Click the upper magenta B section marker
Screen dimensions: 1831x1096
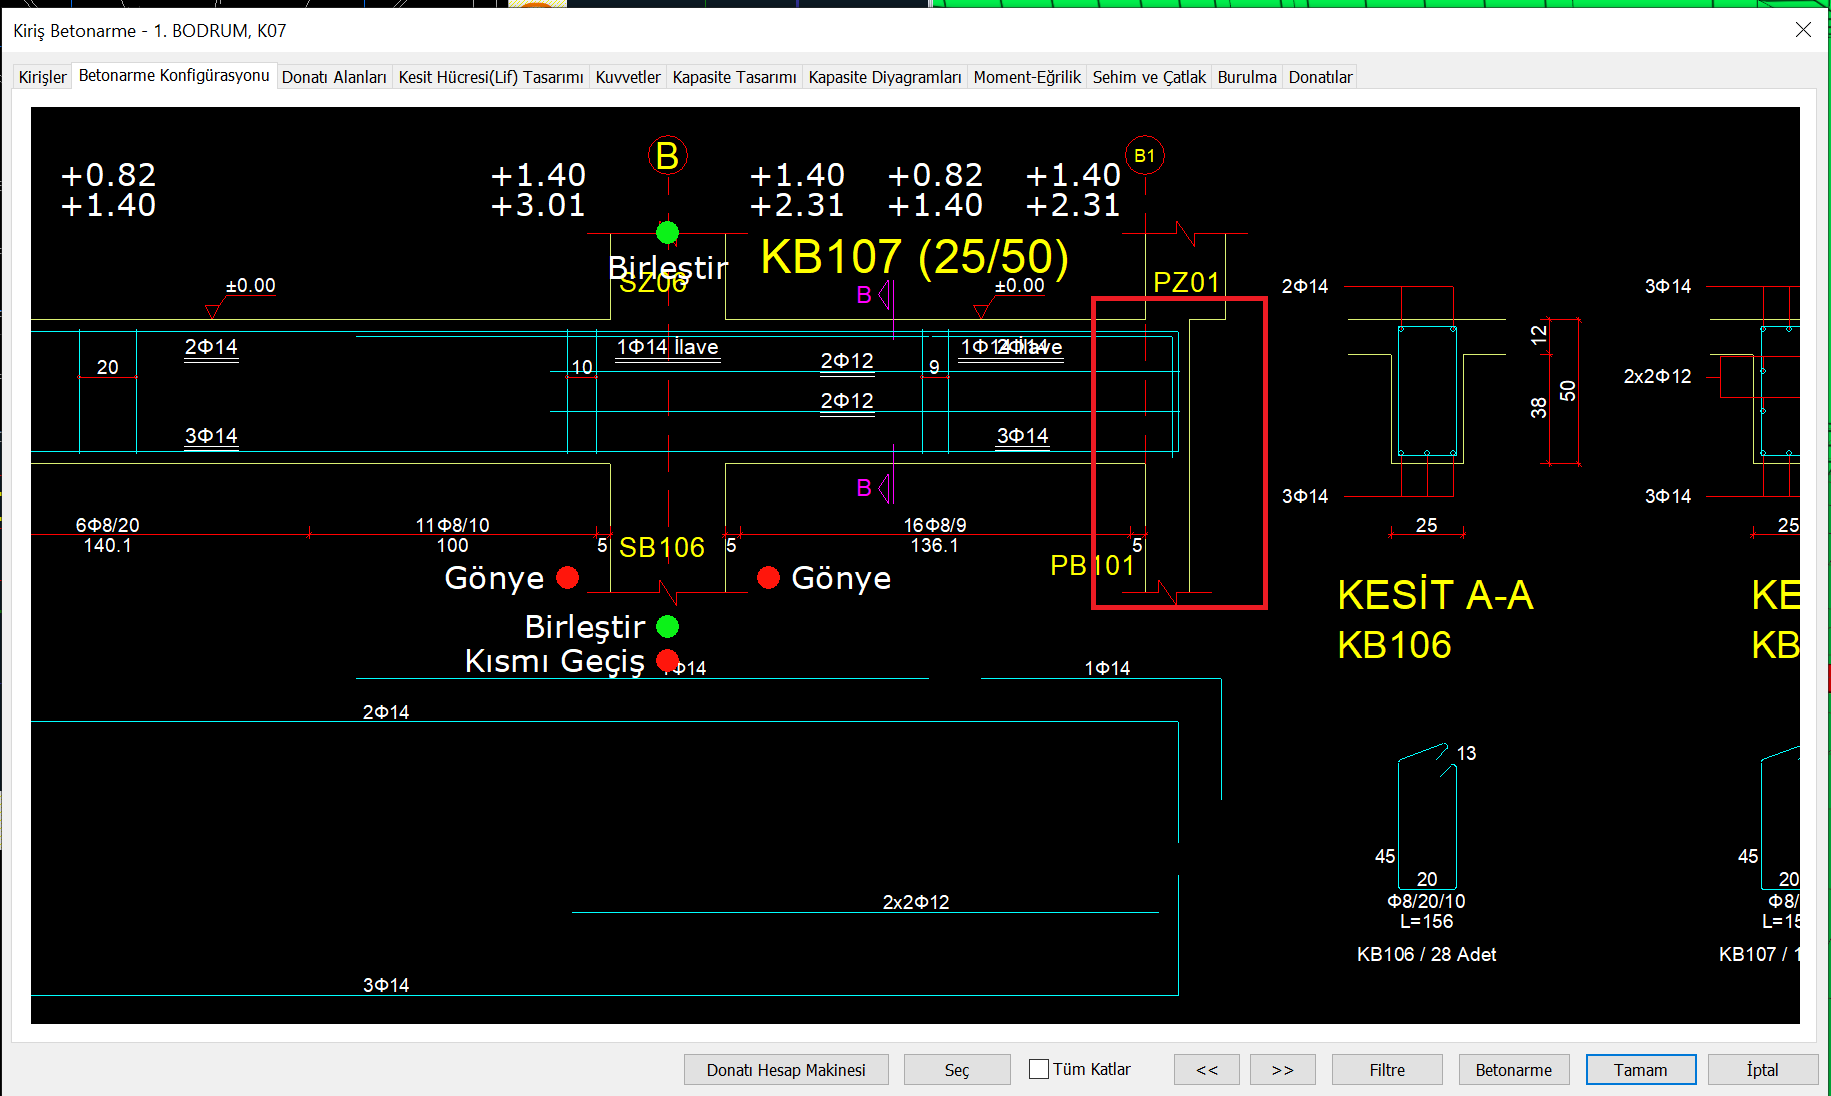click(x=873, y=295)
